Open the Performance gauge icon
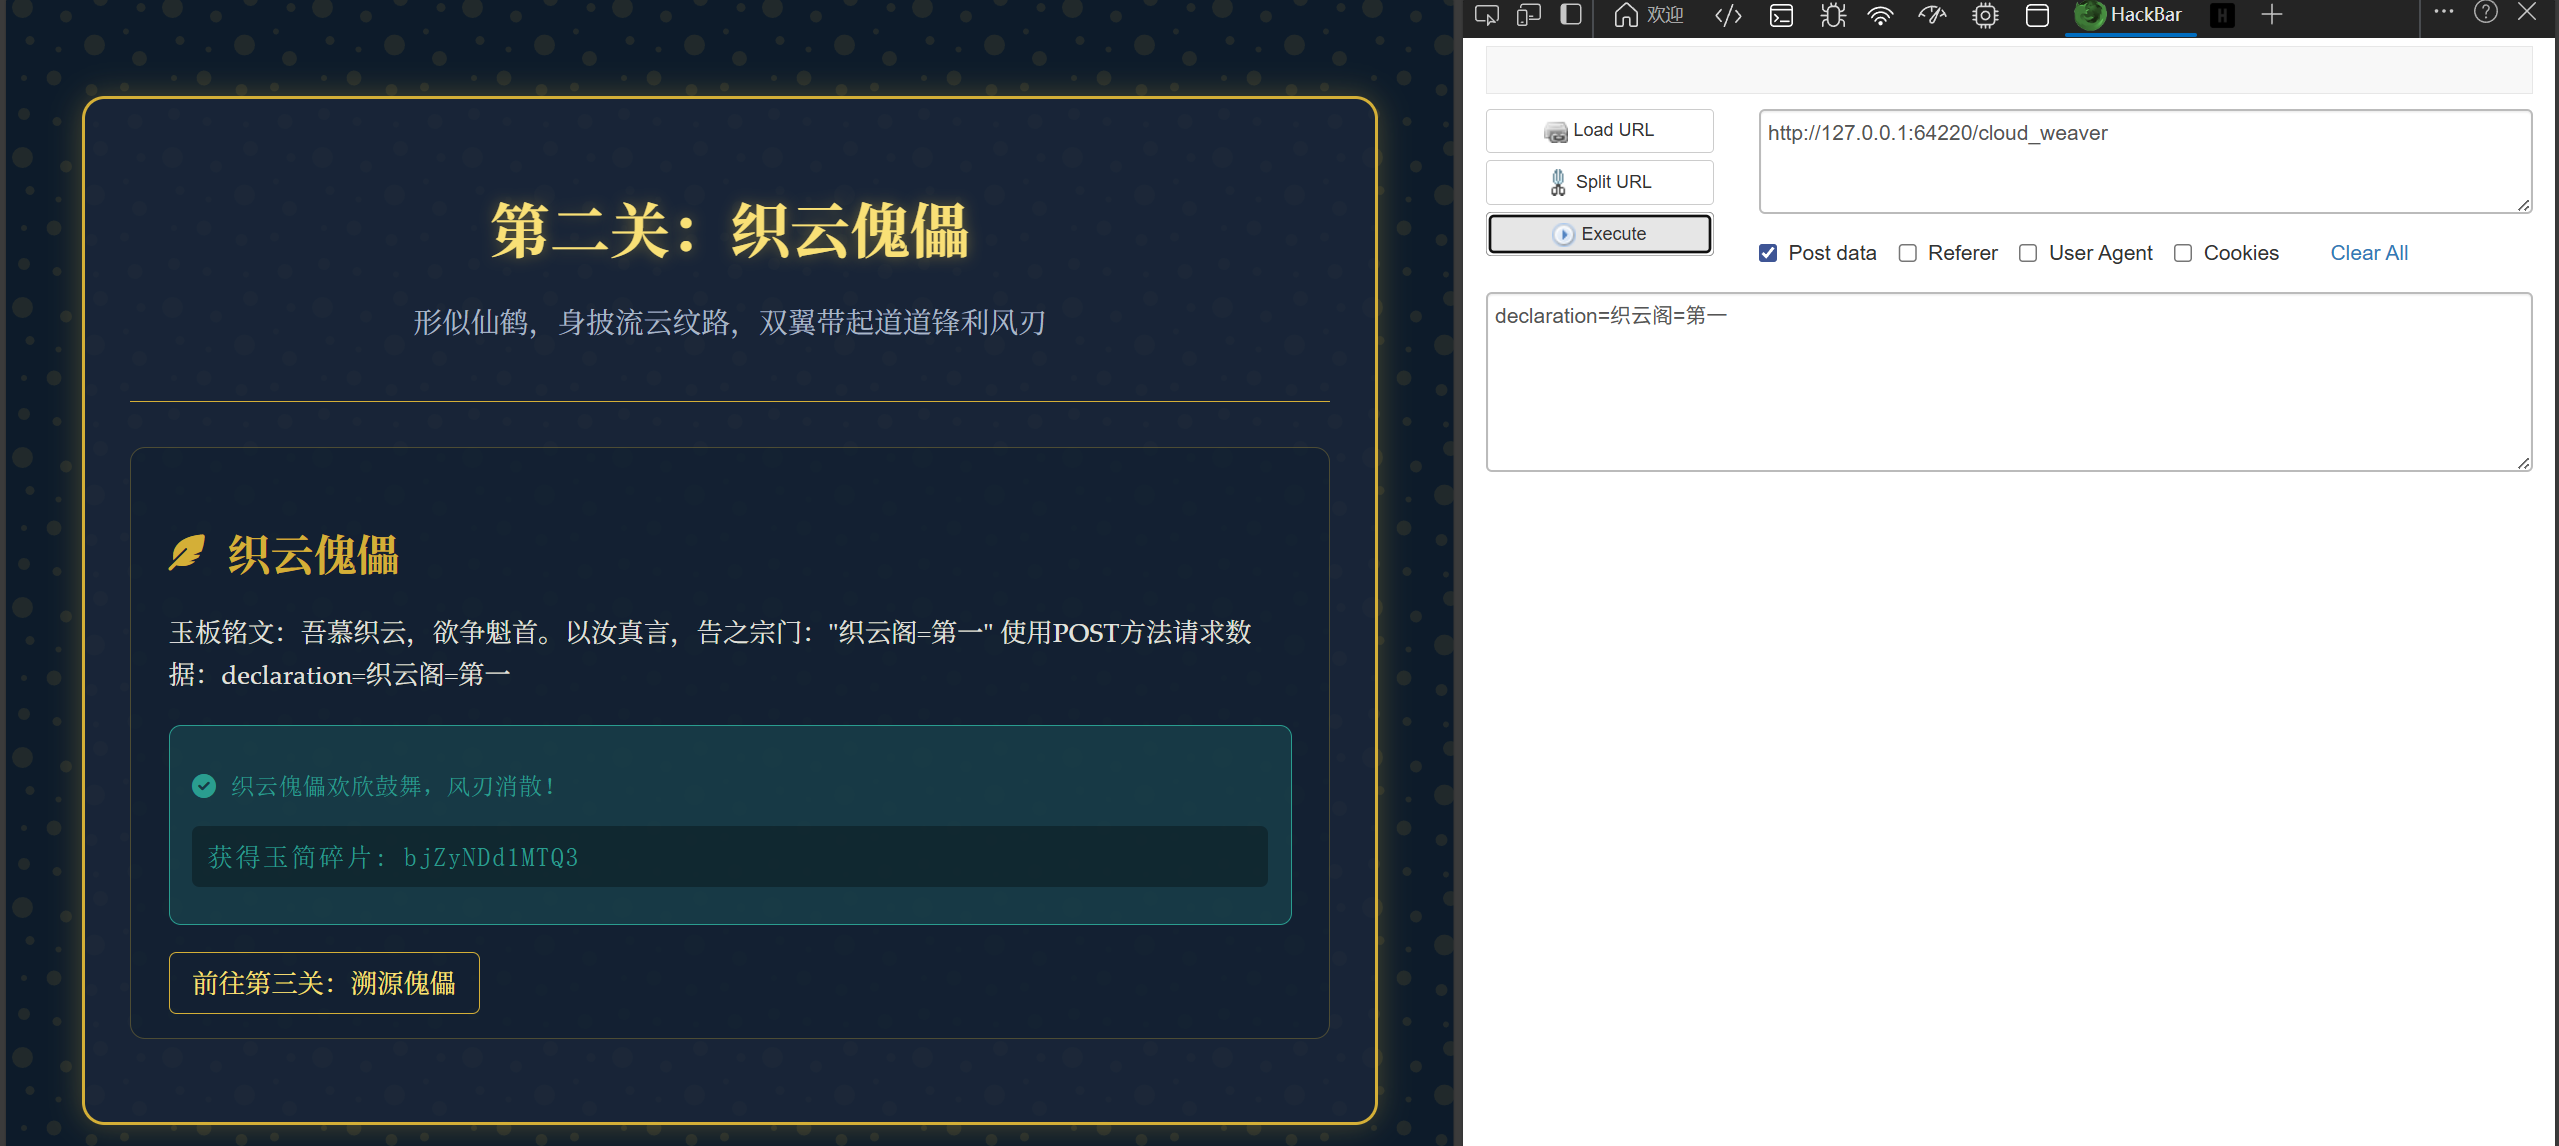This screenshot has width=2559, height=1146. pyautogui.click(x=1932, y=15)
